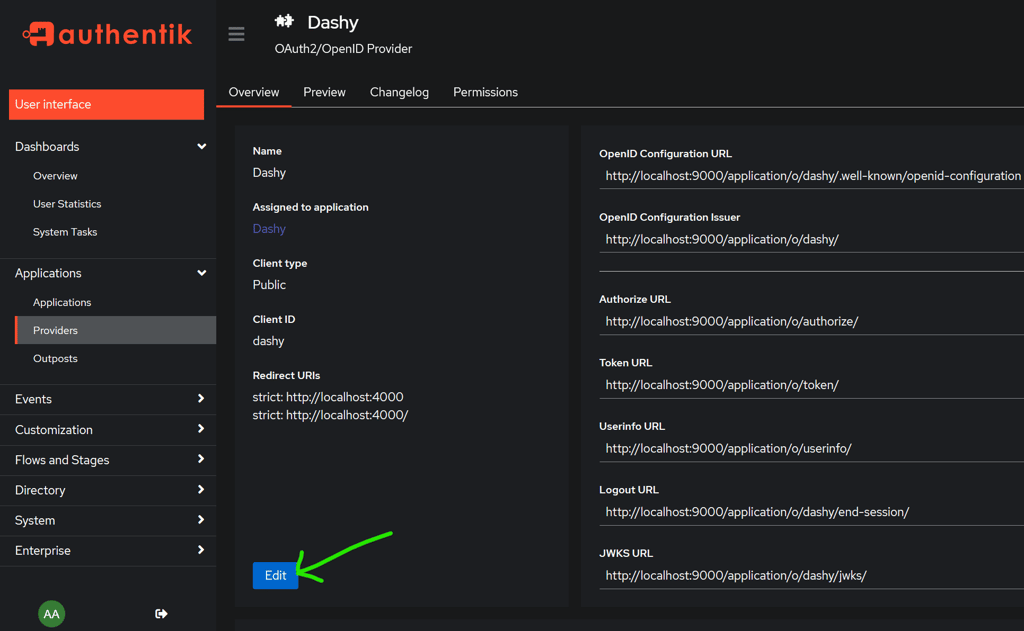Click the Authorize URL field

[x=811, y=321]
